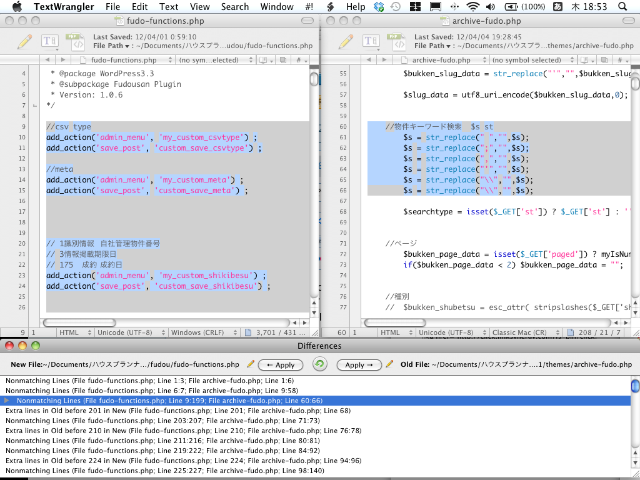Click the text options icon in left editor toolbar
This screenshot has height=480, width=640.
point(50,40)
